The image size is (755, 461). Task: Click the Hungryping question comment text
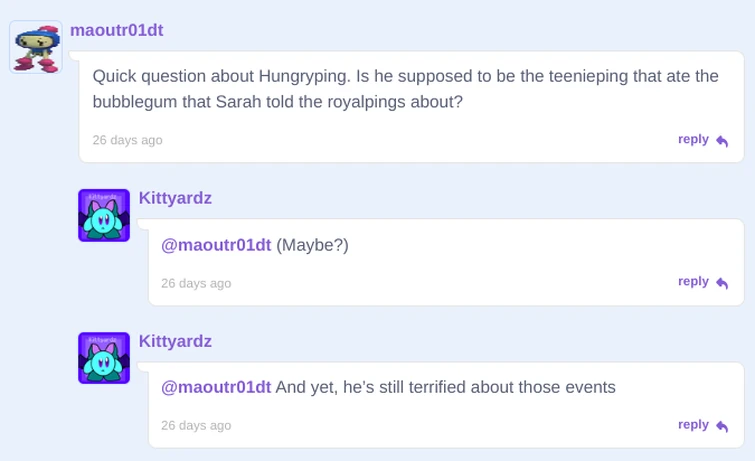405,89
